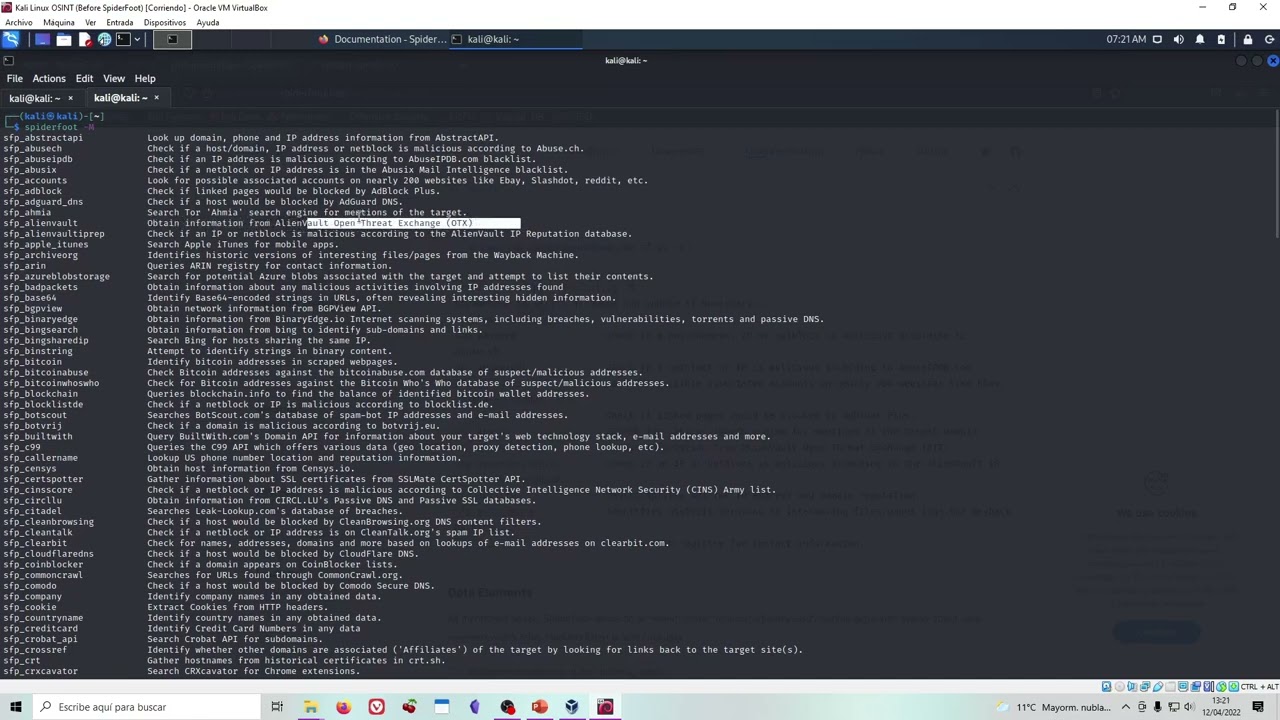Screen dimensions: 1280x720
Task: Launch the web browser globe icon in Kali panel
Action: [x=104, y=39]
